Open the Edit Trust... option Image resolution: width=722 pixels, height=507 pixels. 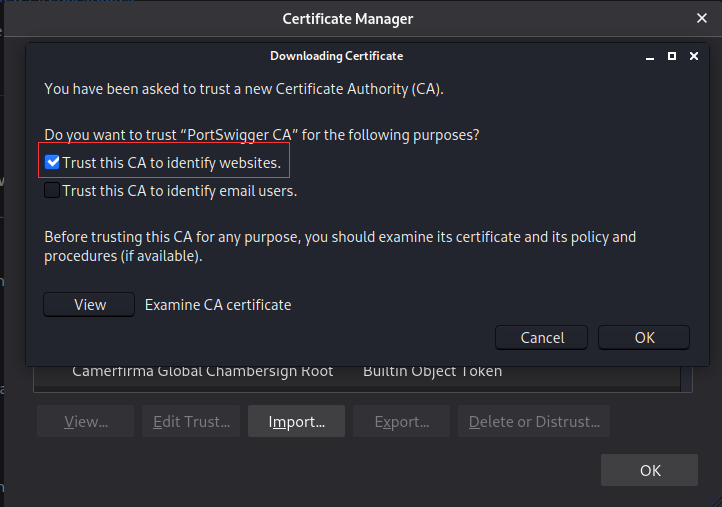(x=191, y=422)
